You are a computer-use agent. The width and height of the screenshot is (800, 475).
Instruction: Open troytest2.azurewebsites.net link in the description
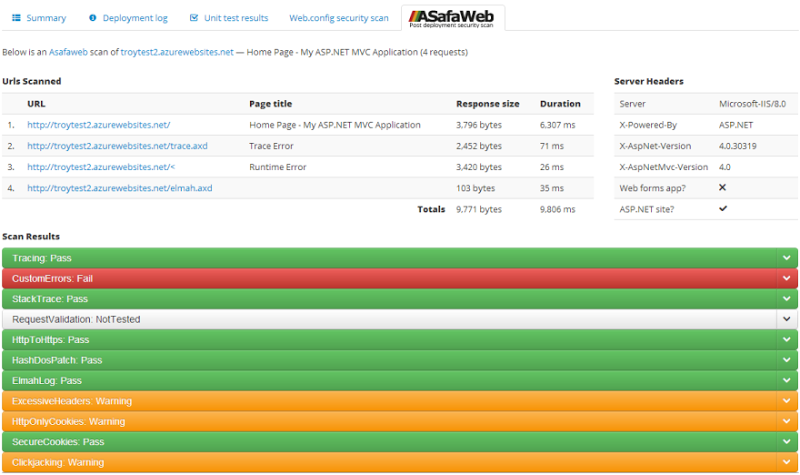(x=177, y=52)
